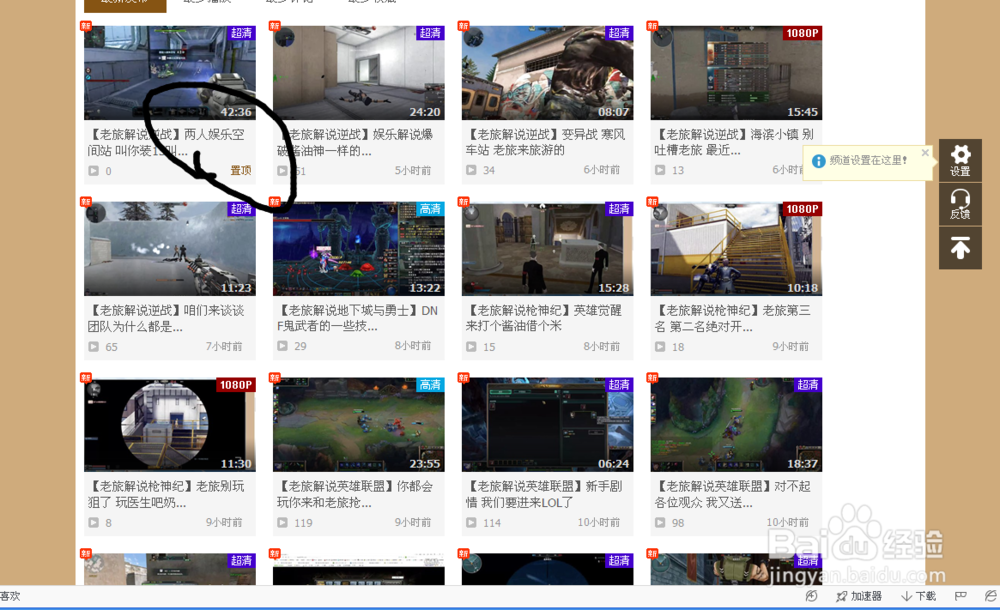Click the 6小时前 timestamp beside count 34

tap(601, 170)
